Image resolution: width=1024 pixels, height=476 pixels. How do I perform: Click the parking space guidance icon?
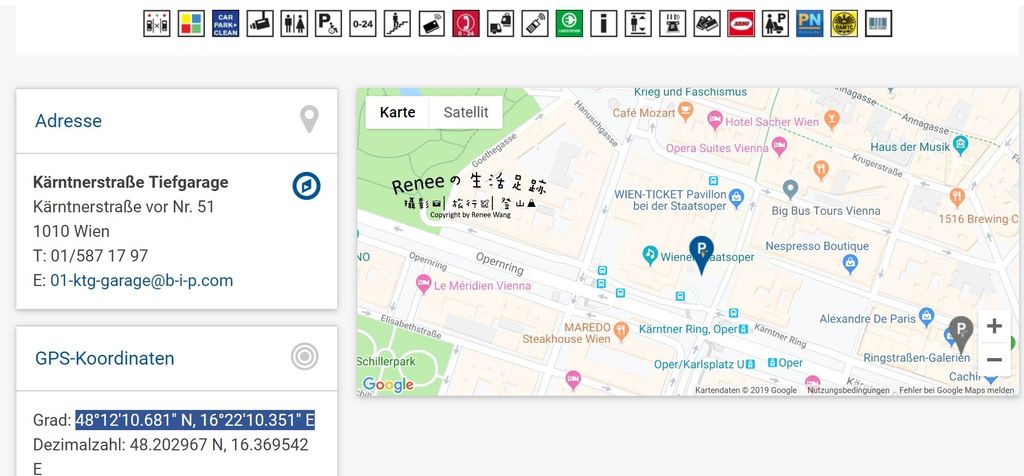pos(157,24)
